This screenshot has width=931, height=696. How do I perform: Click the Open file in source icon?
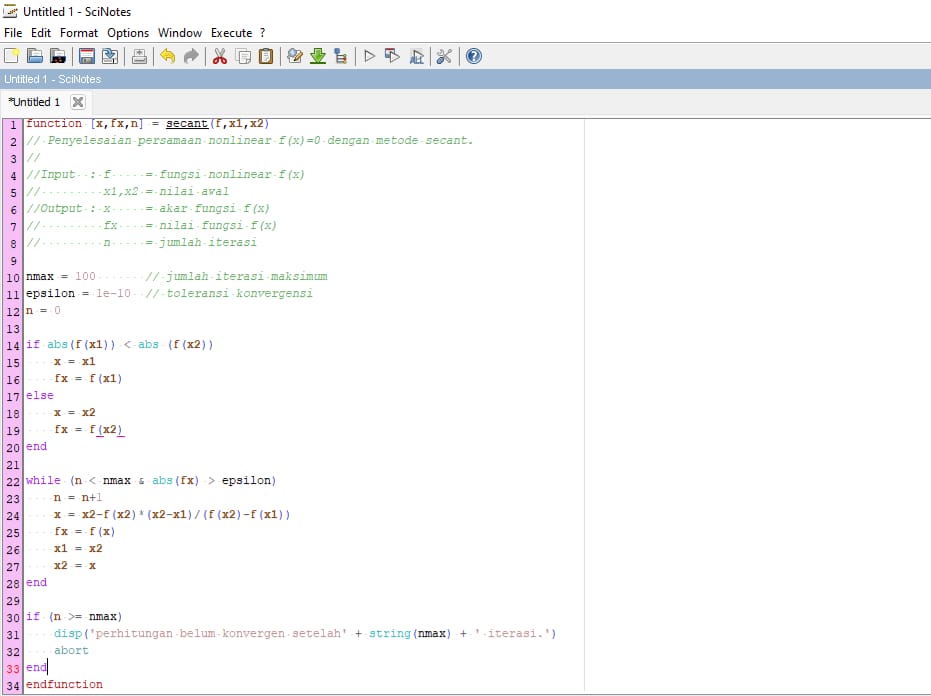[x=58, y=56]
